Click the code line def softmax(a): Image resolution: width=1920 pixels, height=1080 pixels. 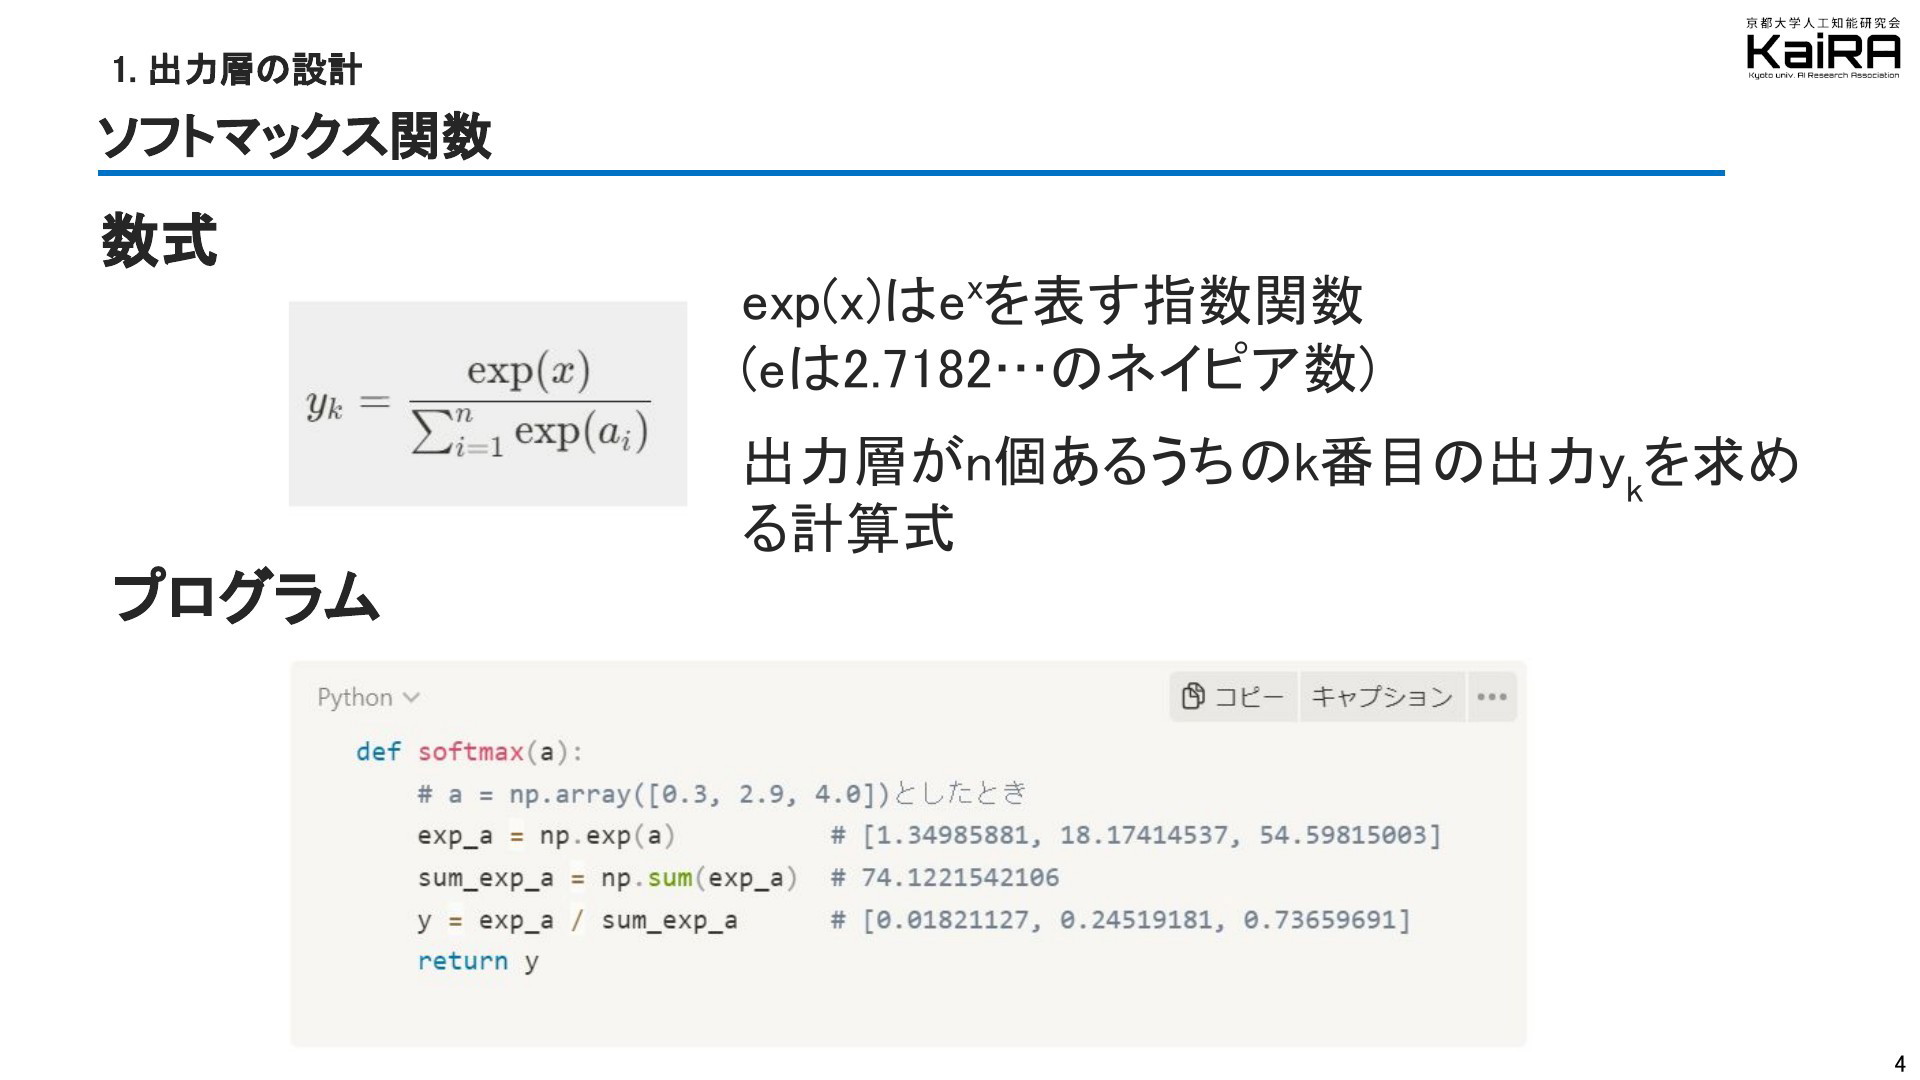[x=469, y=751]
